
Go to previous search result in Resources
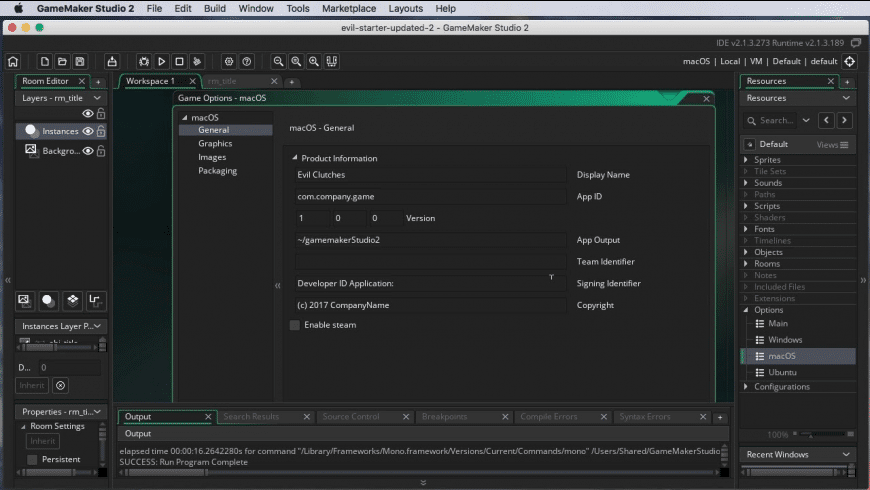[x=826, y=120]
